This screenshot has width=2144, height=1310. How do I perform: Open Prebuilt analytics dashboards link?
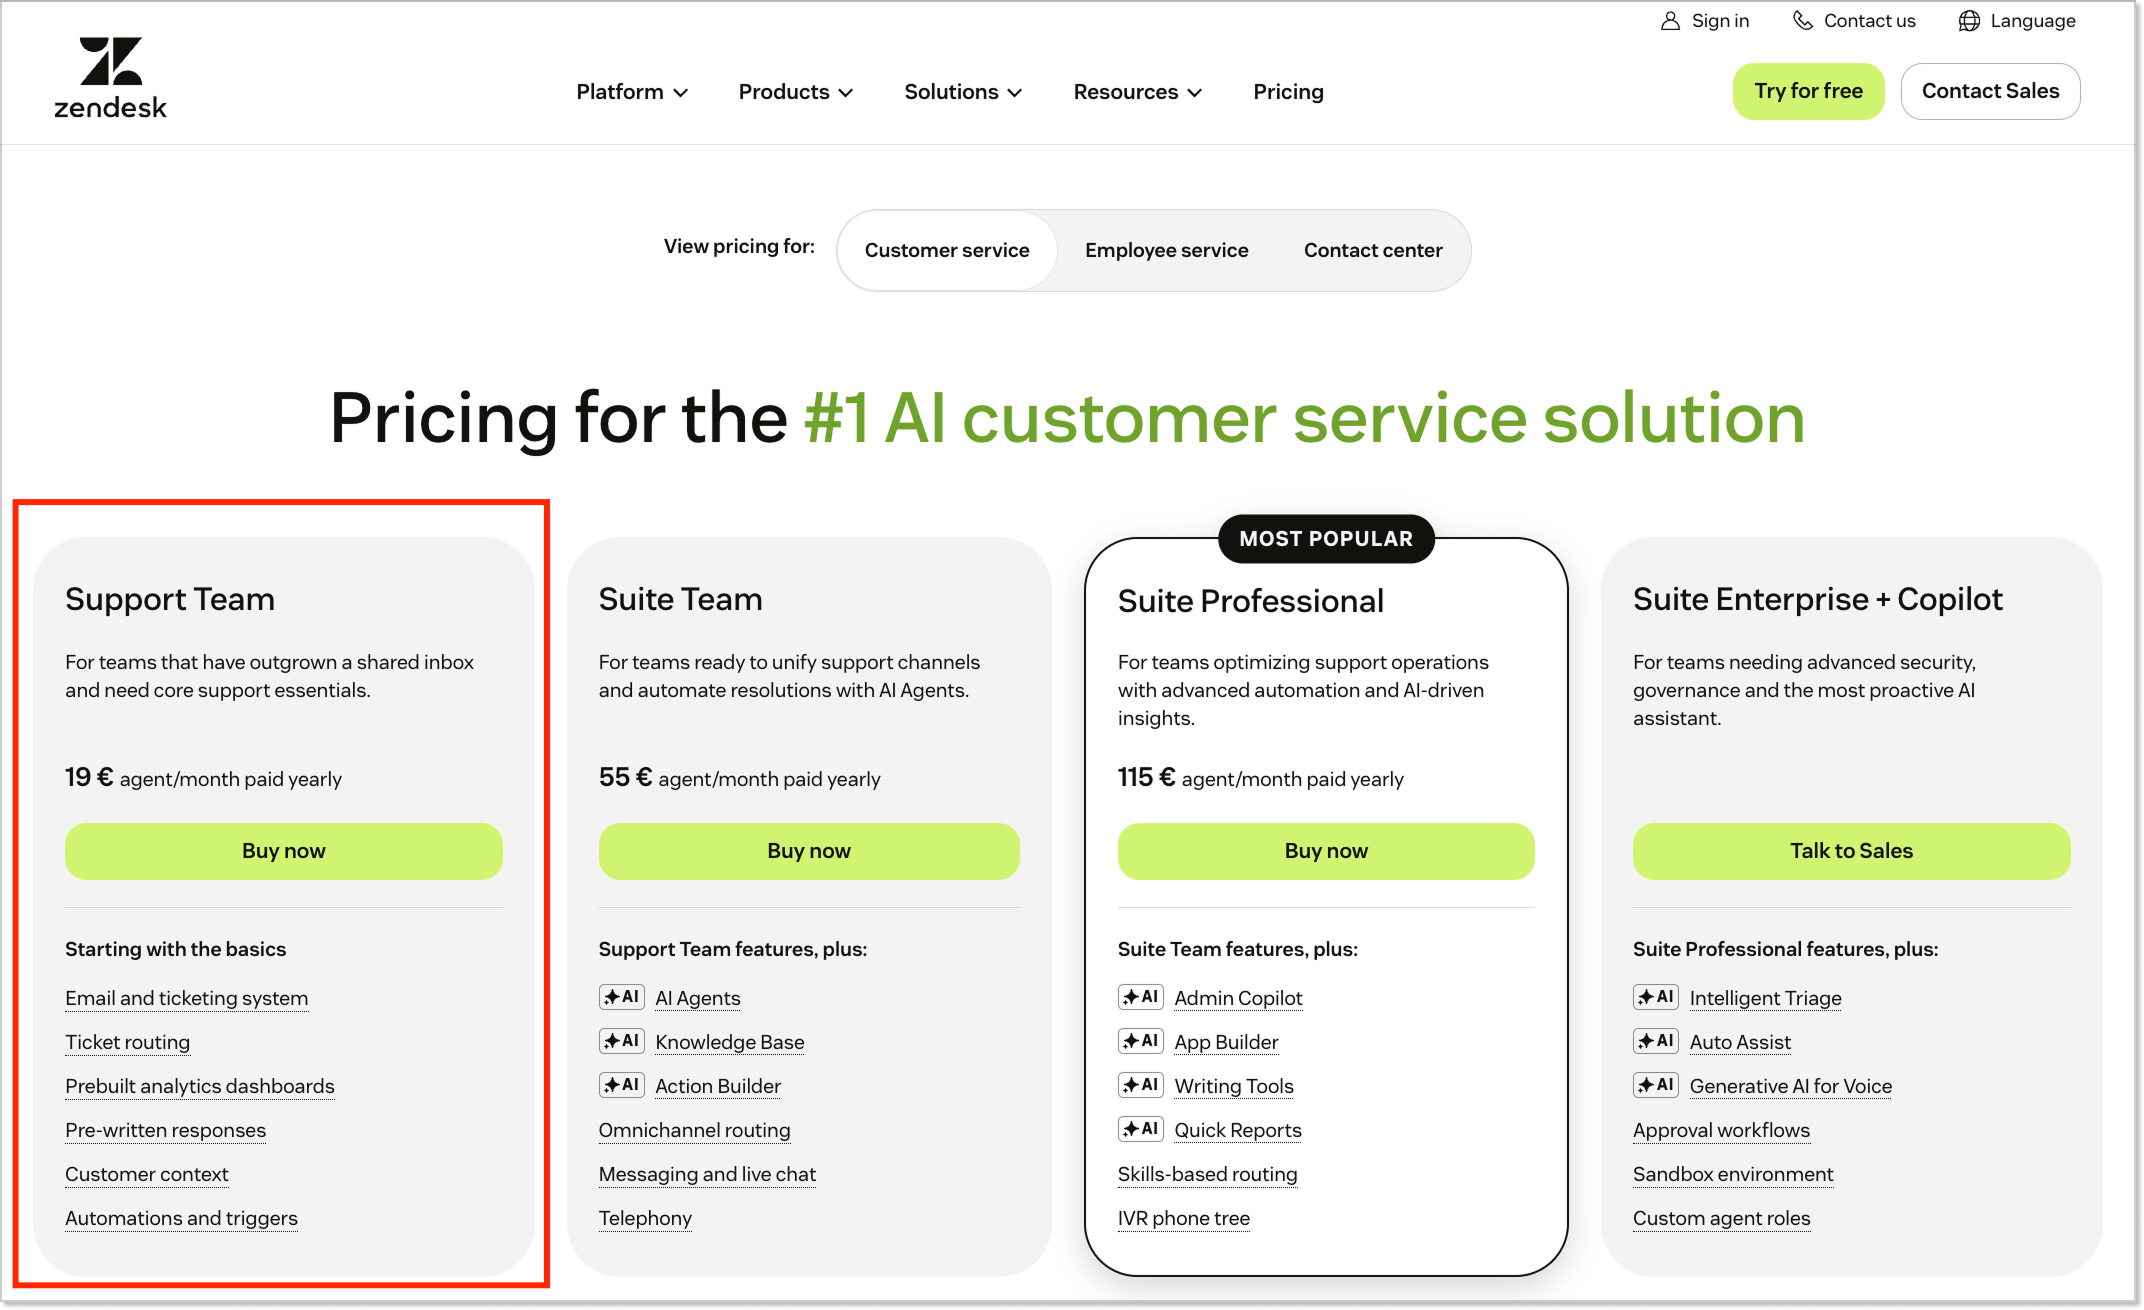click(200, 1086)
